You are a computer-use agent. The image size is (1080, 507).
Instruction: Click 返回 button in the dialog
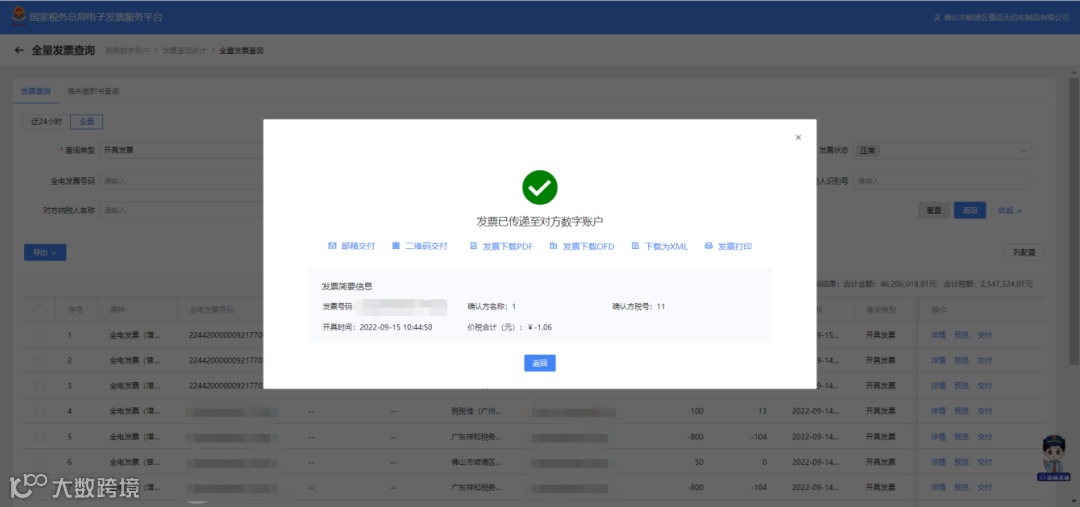click(x=539, y=363)
